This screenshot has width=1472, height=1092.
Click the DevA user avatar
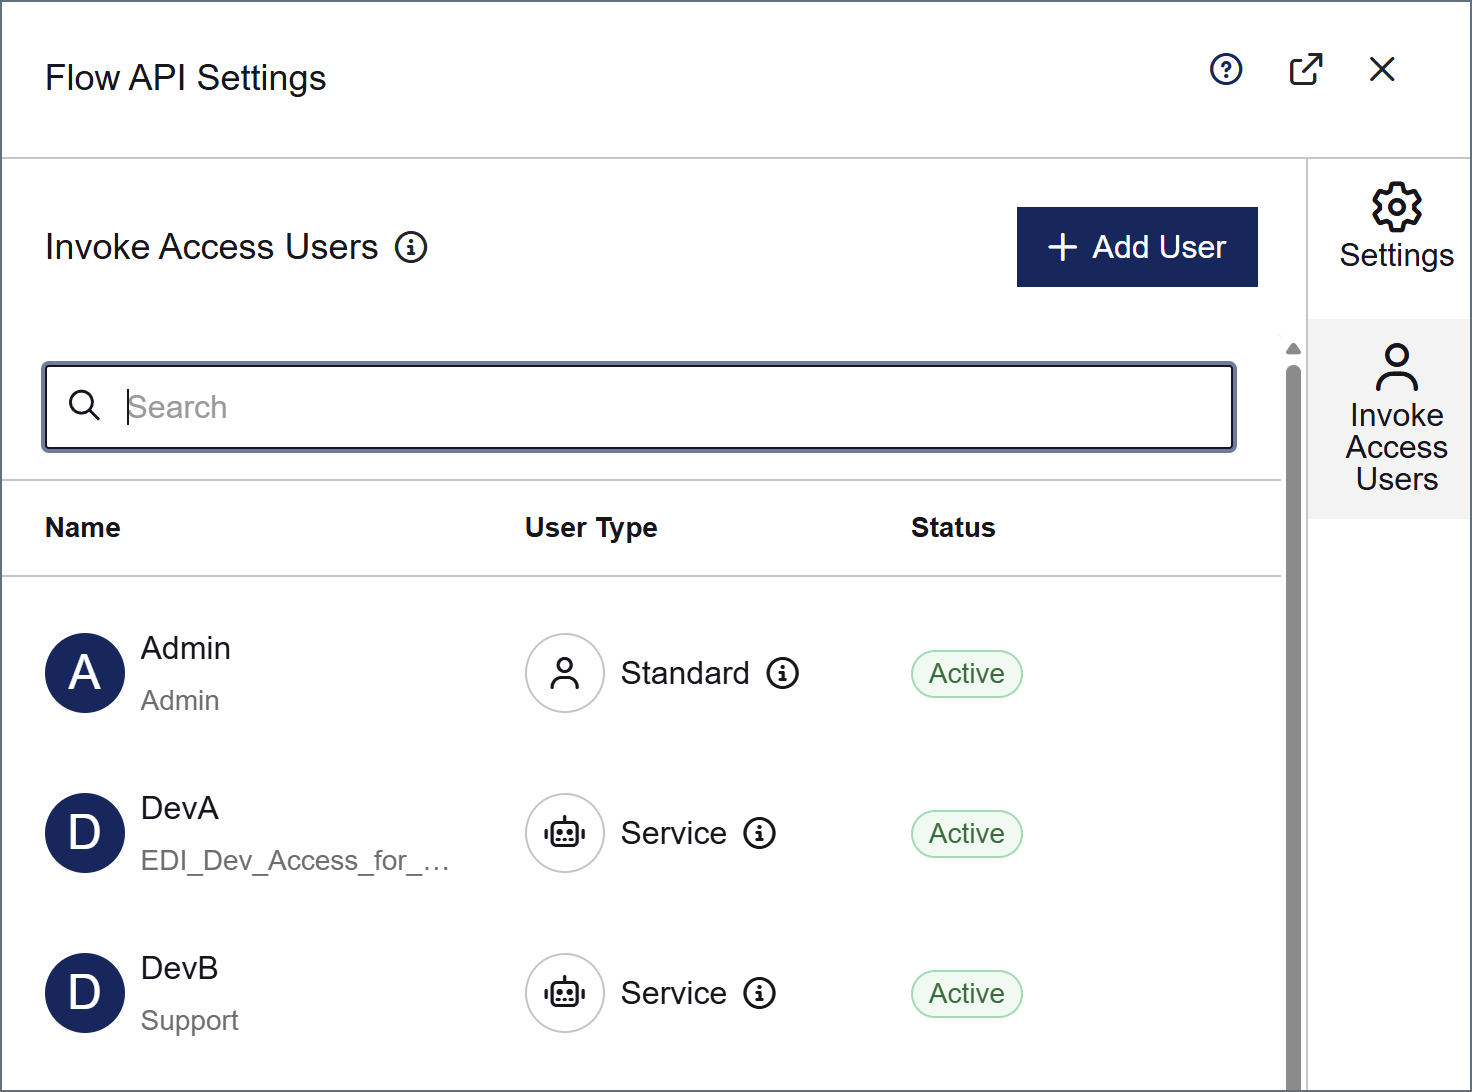85,833
